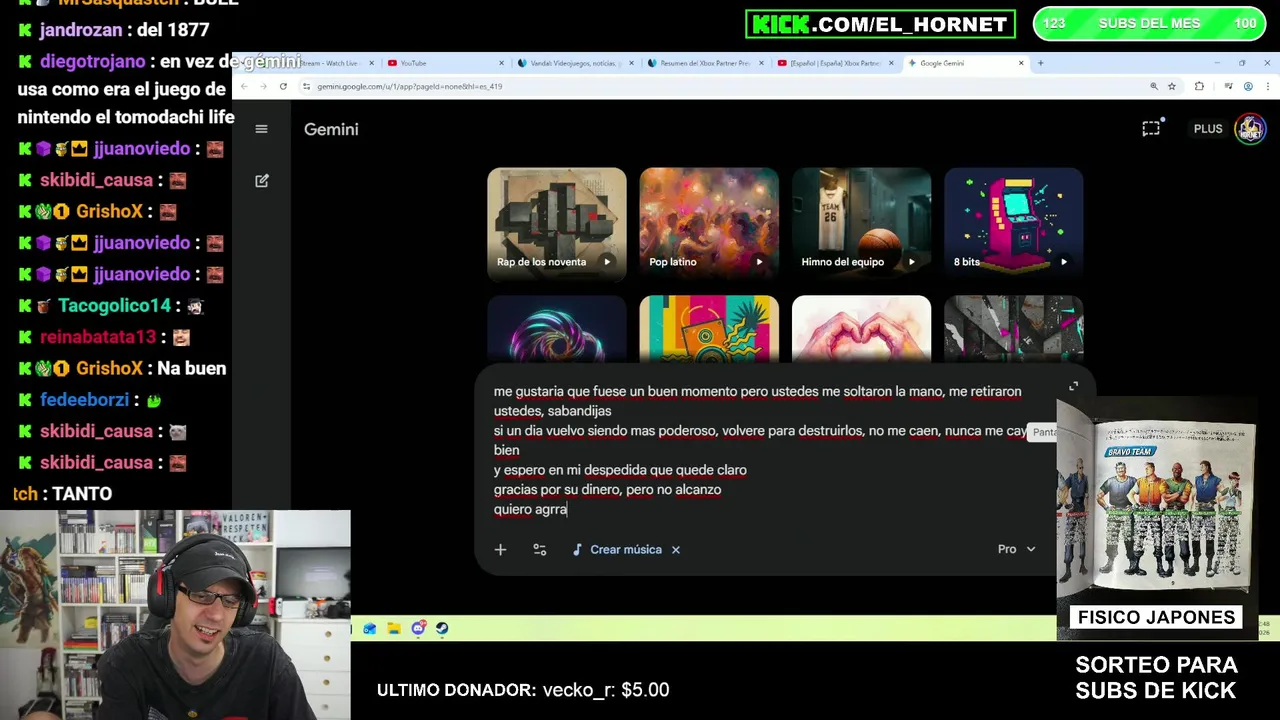This screenshot has width=1280, height=720.
Task: Open the temporary chat dashed-square icon
Action: pyautogui.click(x=1151, y=128)
